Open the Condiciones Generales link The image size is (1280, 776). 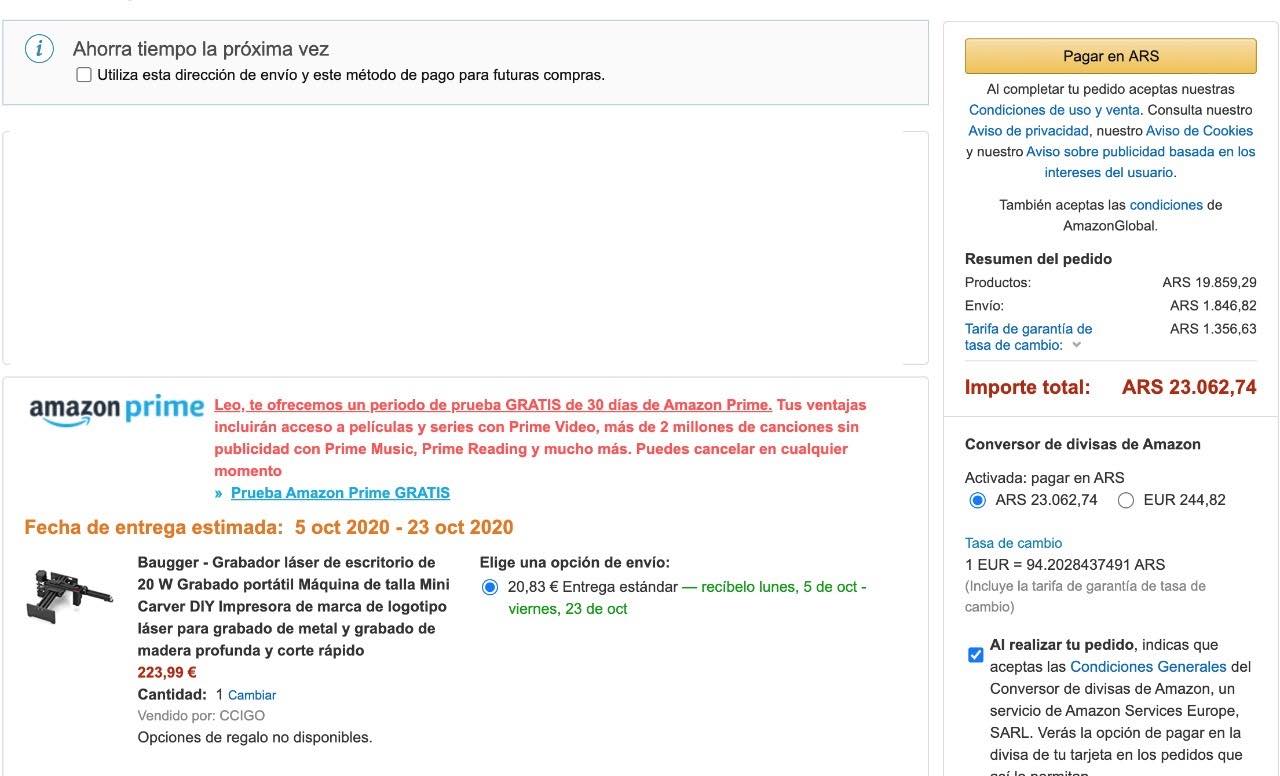pos(1148,667)
